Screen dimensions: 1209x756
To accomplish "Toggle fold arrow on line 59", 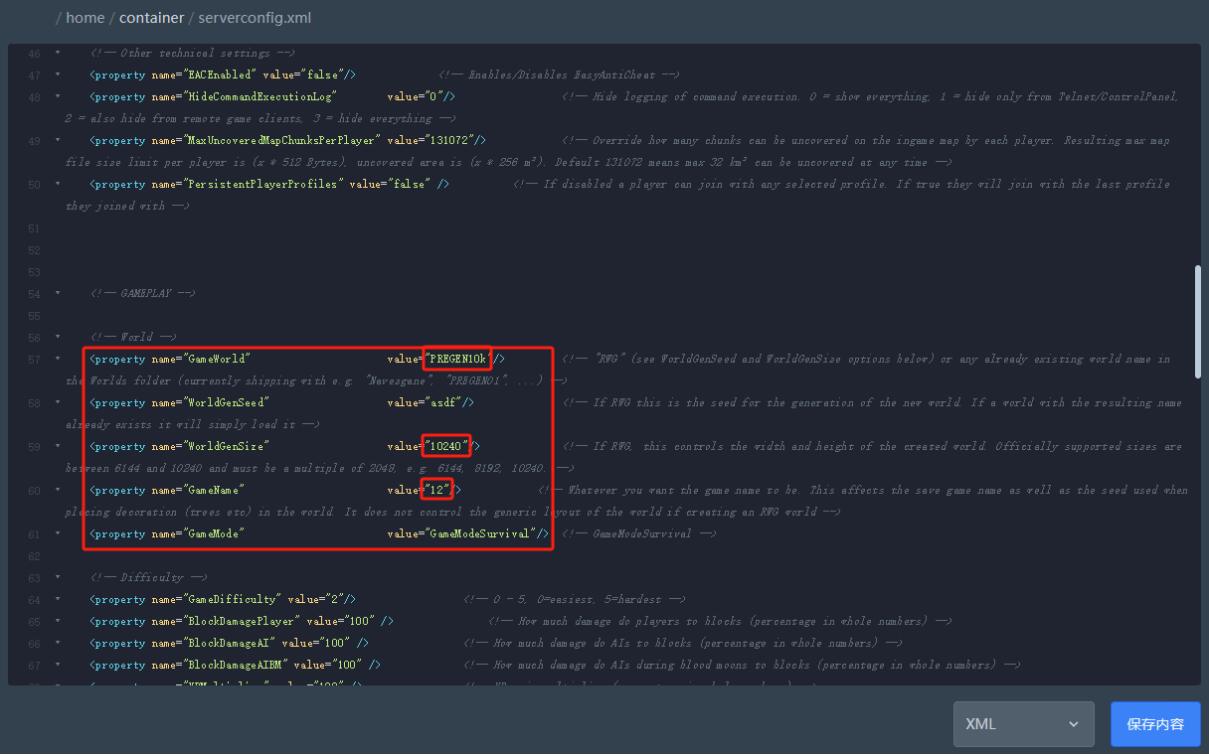I will [x=57, y=446].
